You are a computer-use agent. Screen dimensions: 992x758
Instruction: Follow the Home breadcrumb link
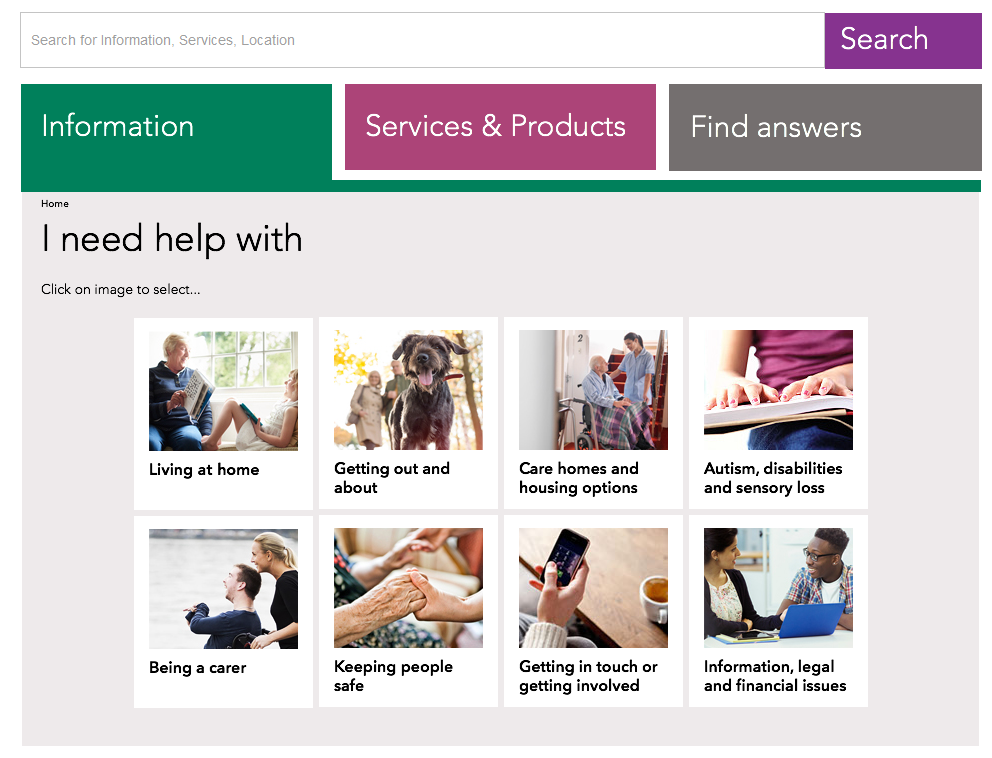[55, 204]
